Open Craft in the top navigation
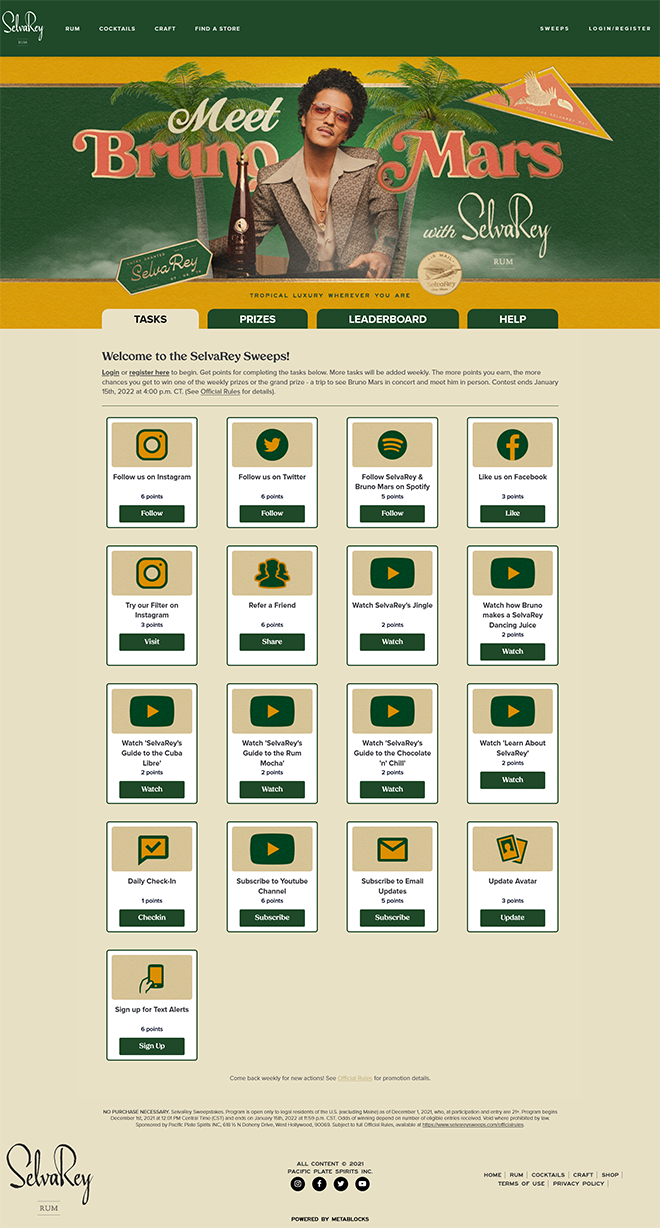660x1228 pixels. 165,29
